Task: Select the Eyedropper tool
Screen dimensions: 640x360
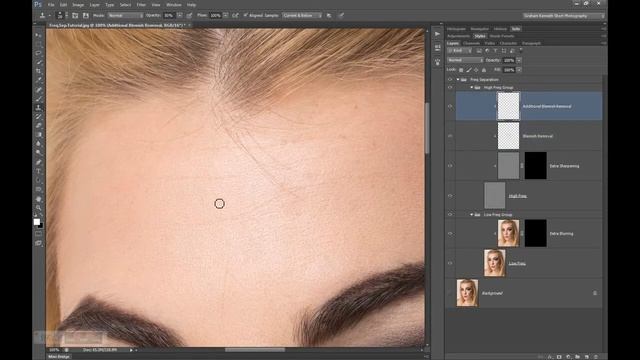Action: (x=38, y=80)
